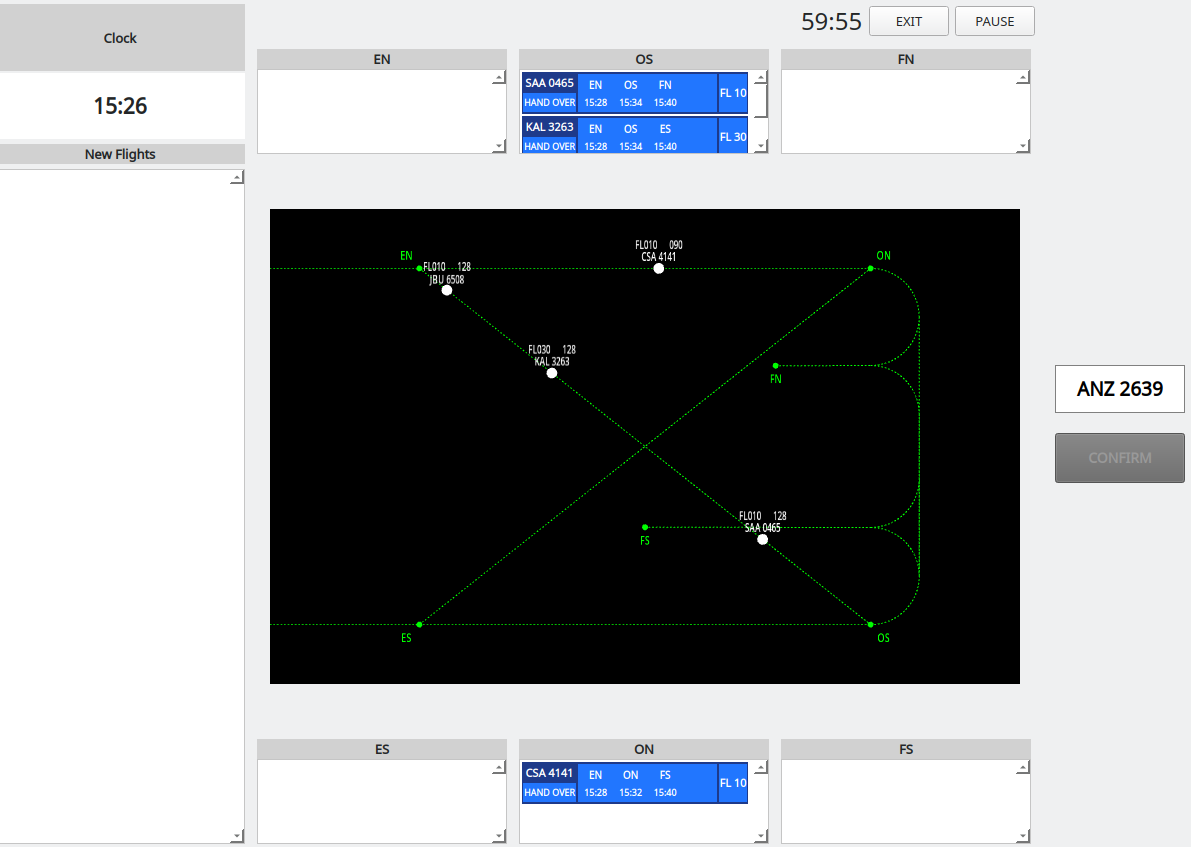Click the down scroll arrow of the OS panel
This screenshot has height=847, width=1191.
760,147
